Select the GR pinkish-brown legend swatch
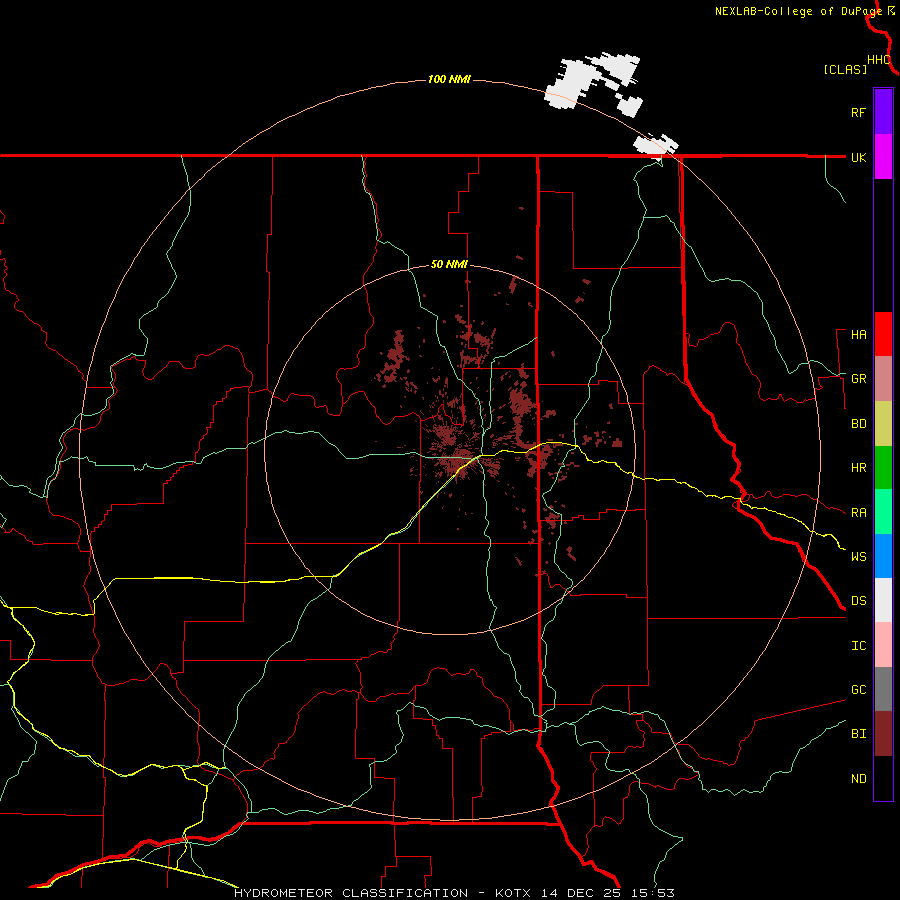Screen dimensions: 900x900 (883, 379)
